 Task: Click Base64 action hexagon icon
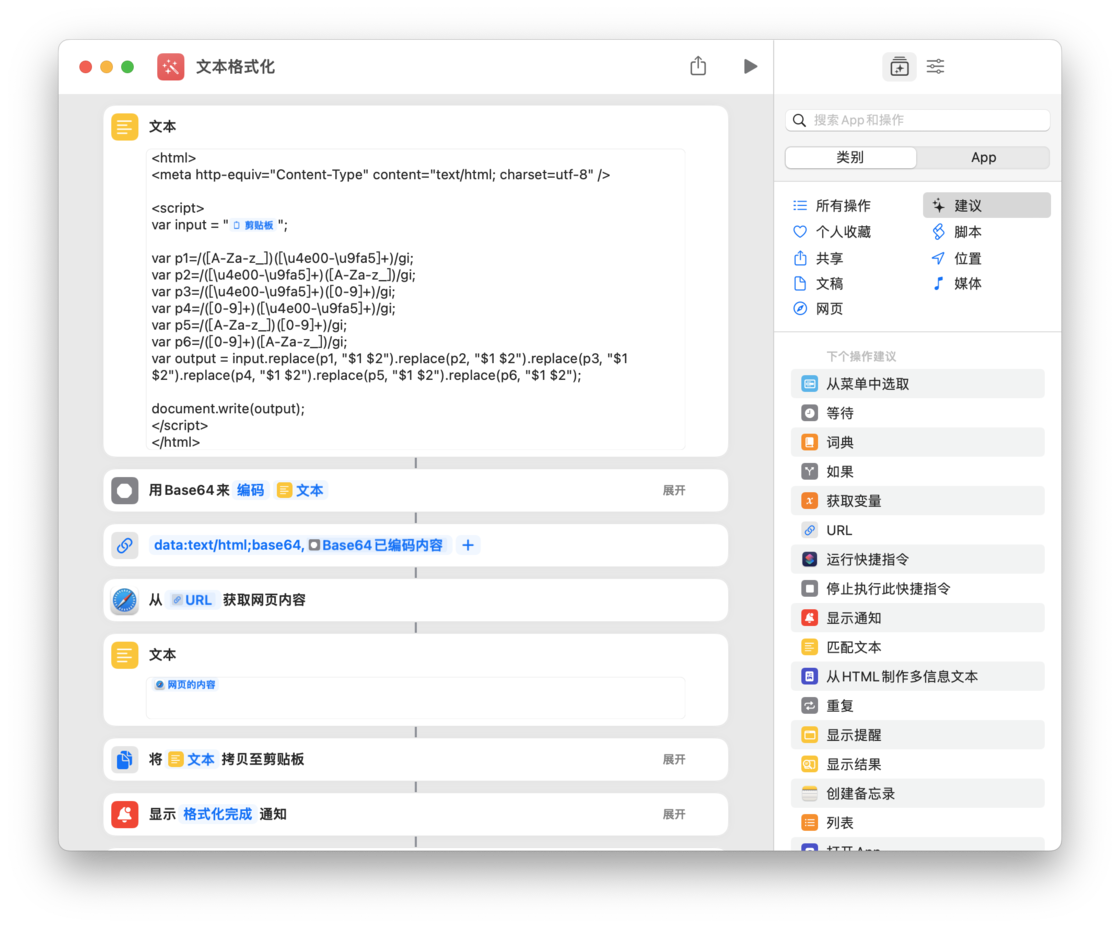click(124, 491)
